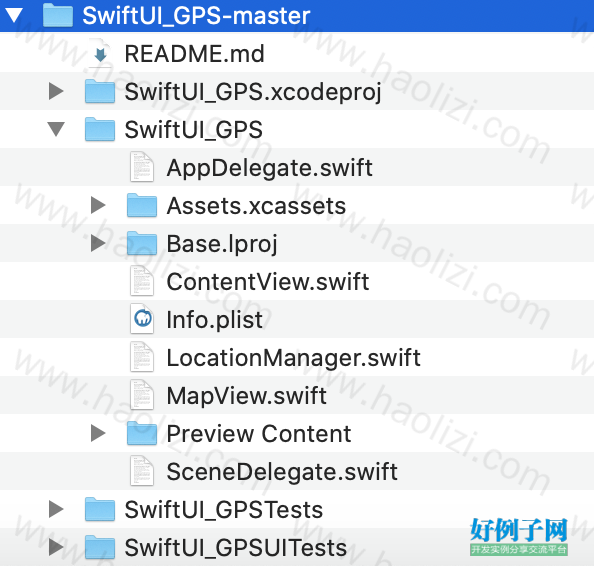Click the SceneDelegate.swift file icon
This screenshot has width=594, height=566.
point(142,471)
